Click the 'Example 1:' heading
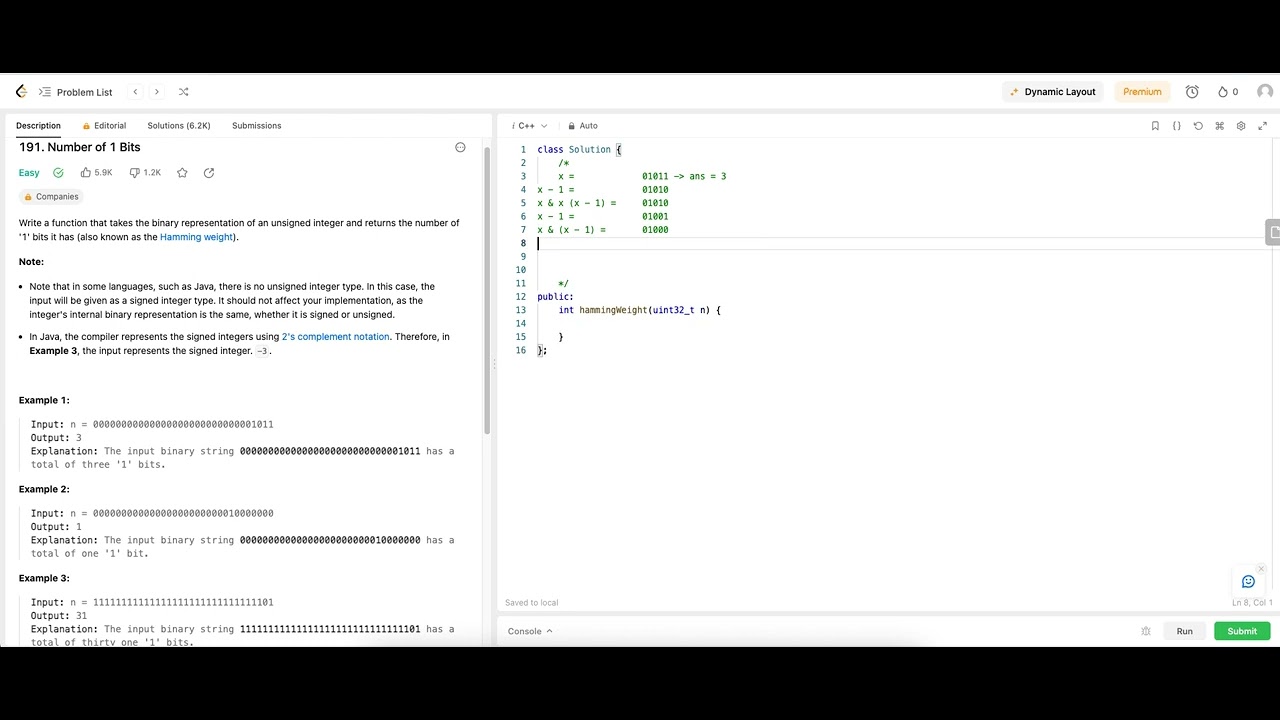 pos(44,400)
